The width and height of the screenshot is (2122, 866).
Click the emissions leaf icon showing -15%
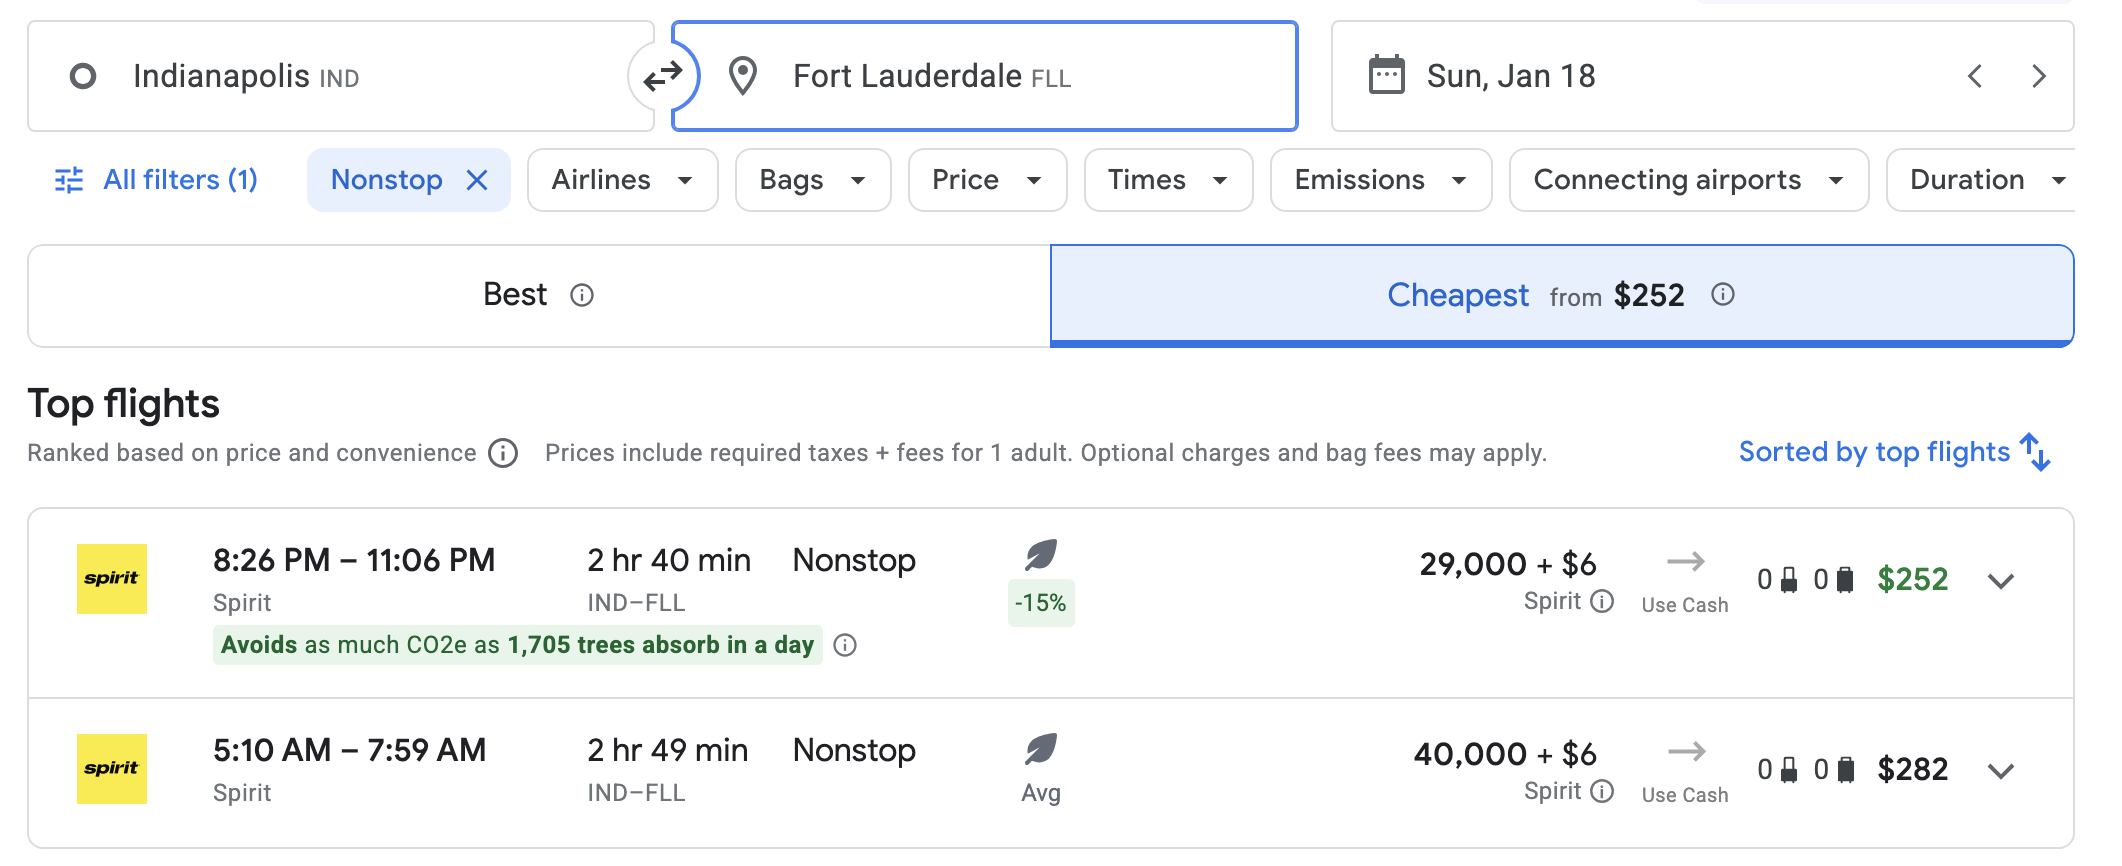pos(1041,555)
